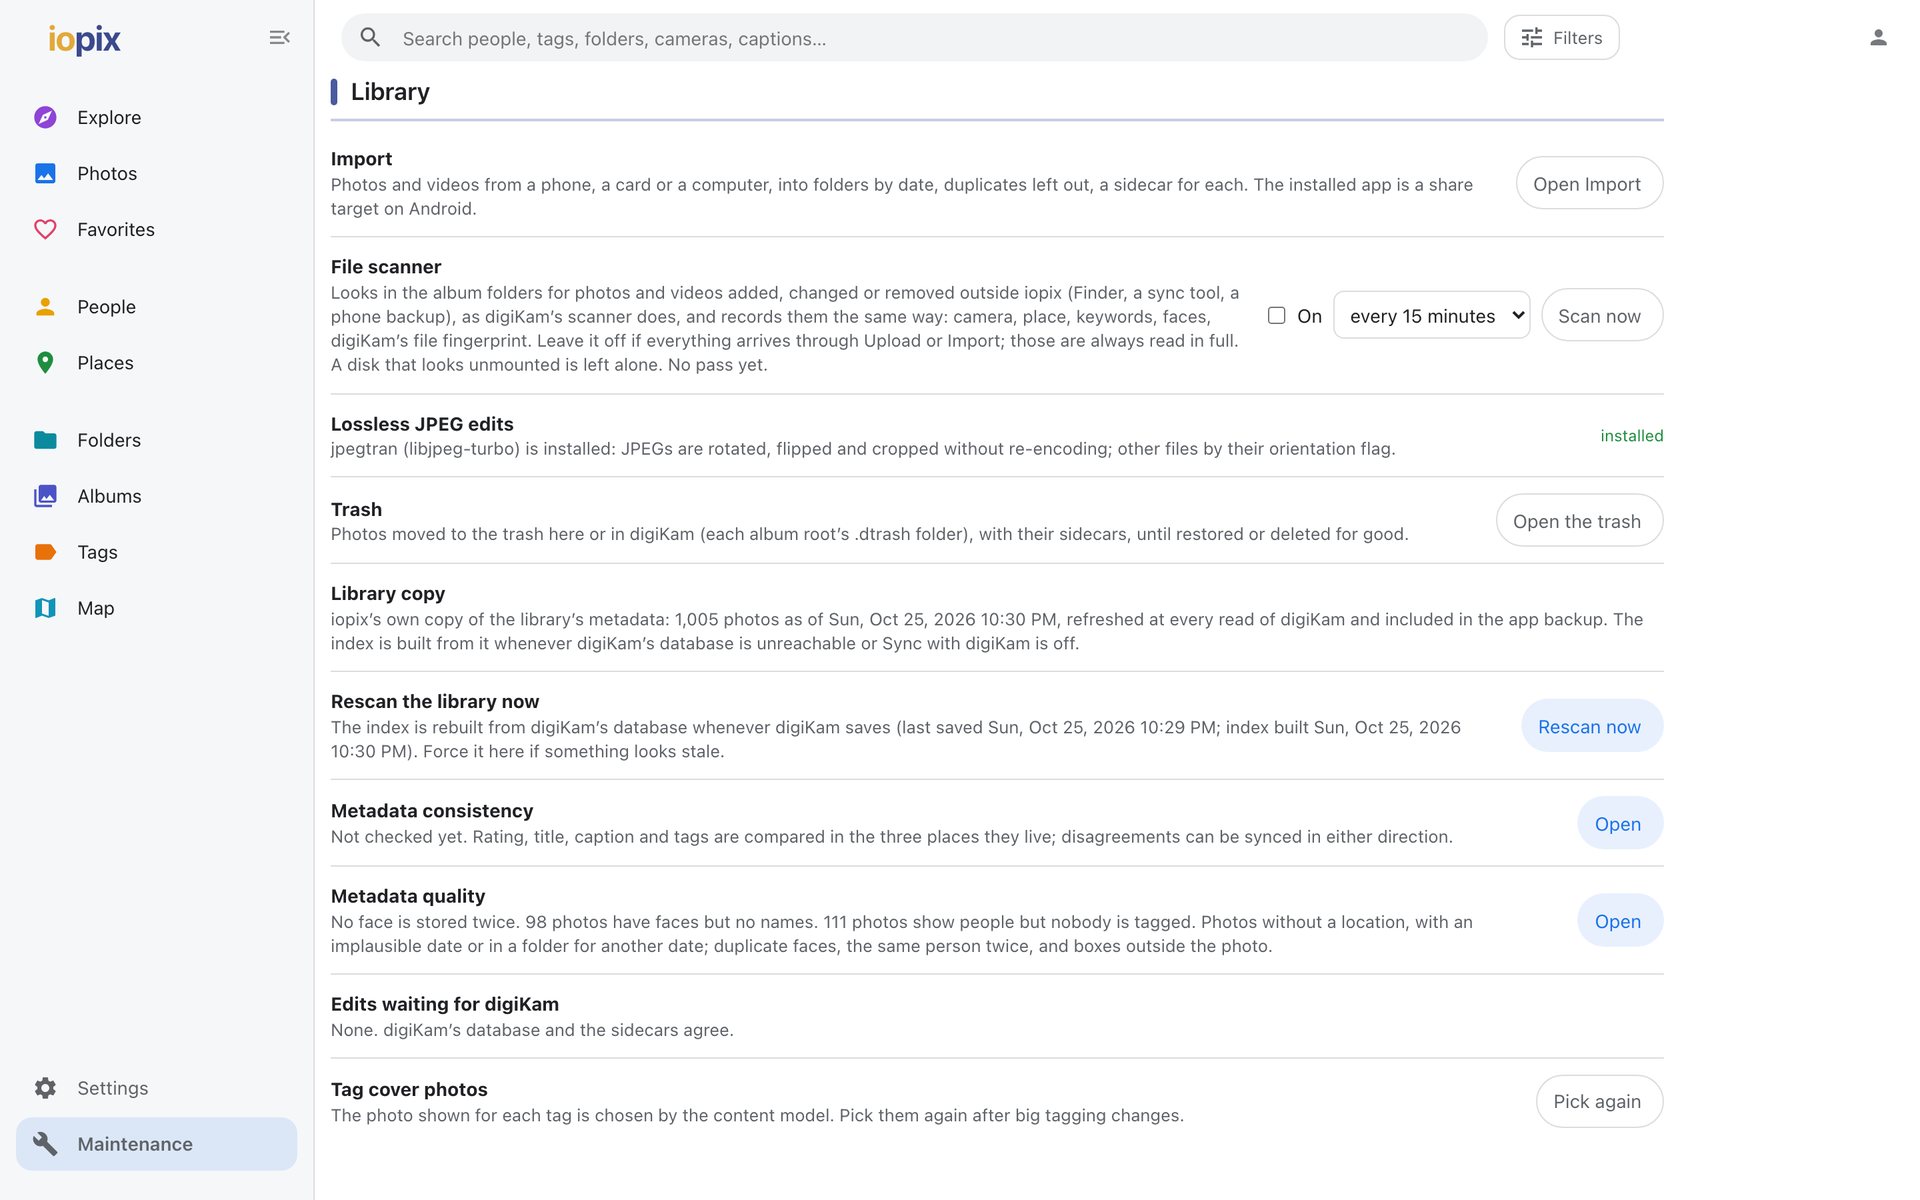Click the Settings gear icon
1920x1200 pixels.
point(45,1087)
